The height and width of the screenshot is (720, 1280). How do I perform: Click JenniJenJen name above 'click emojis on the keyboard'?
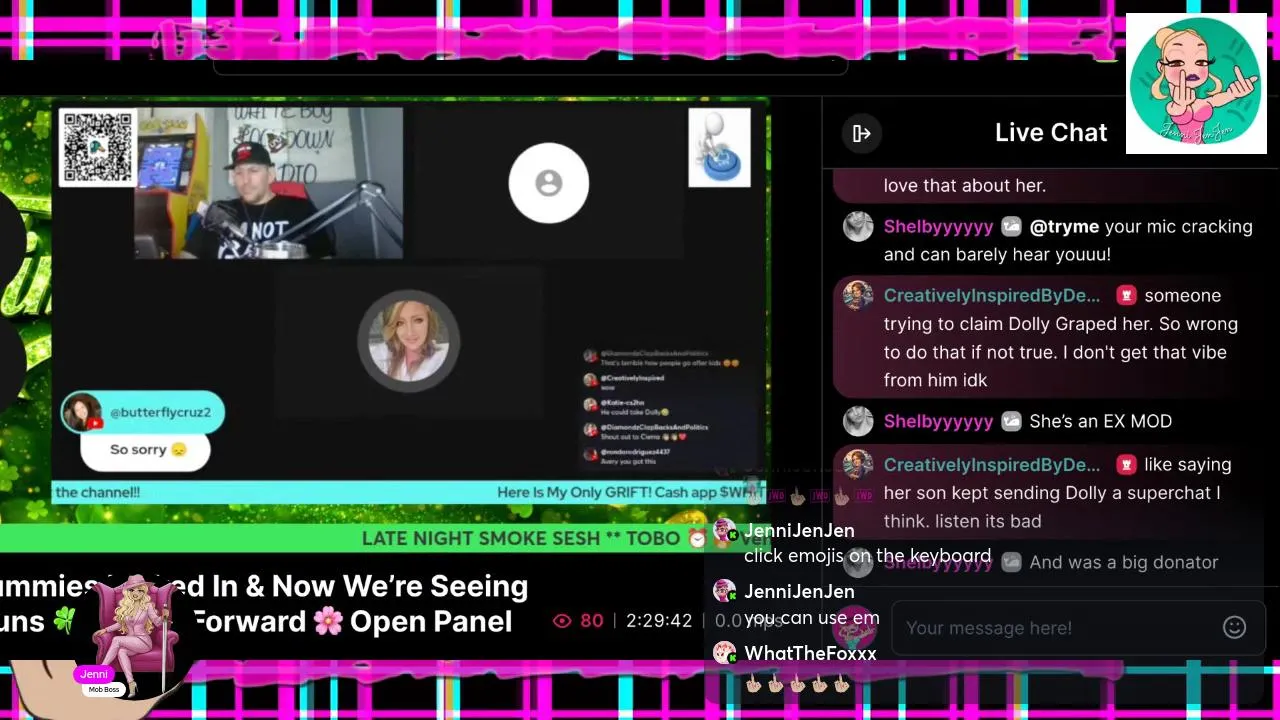click(x=799, y=531)
